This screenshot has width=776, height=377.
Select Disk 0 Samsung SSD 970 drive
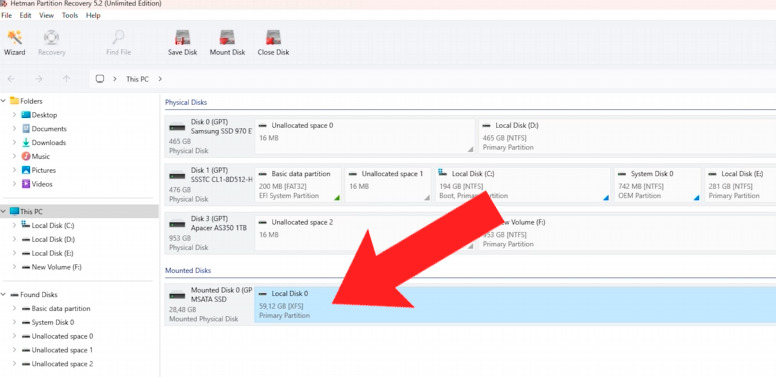(x=210, y=138)
